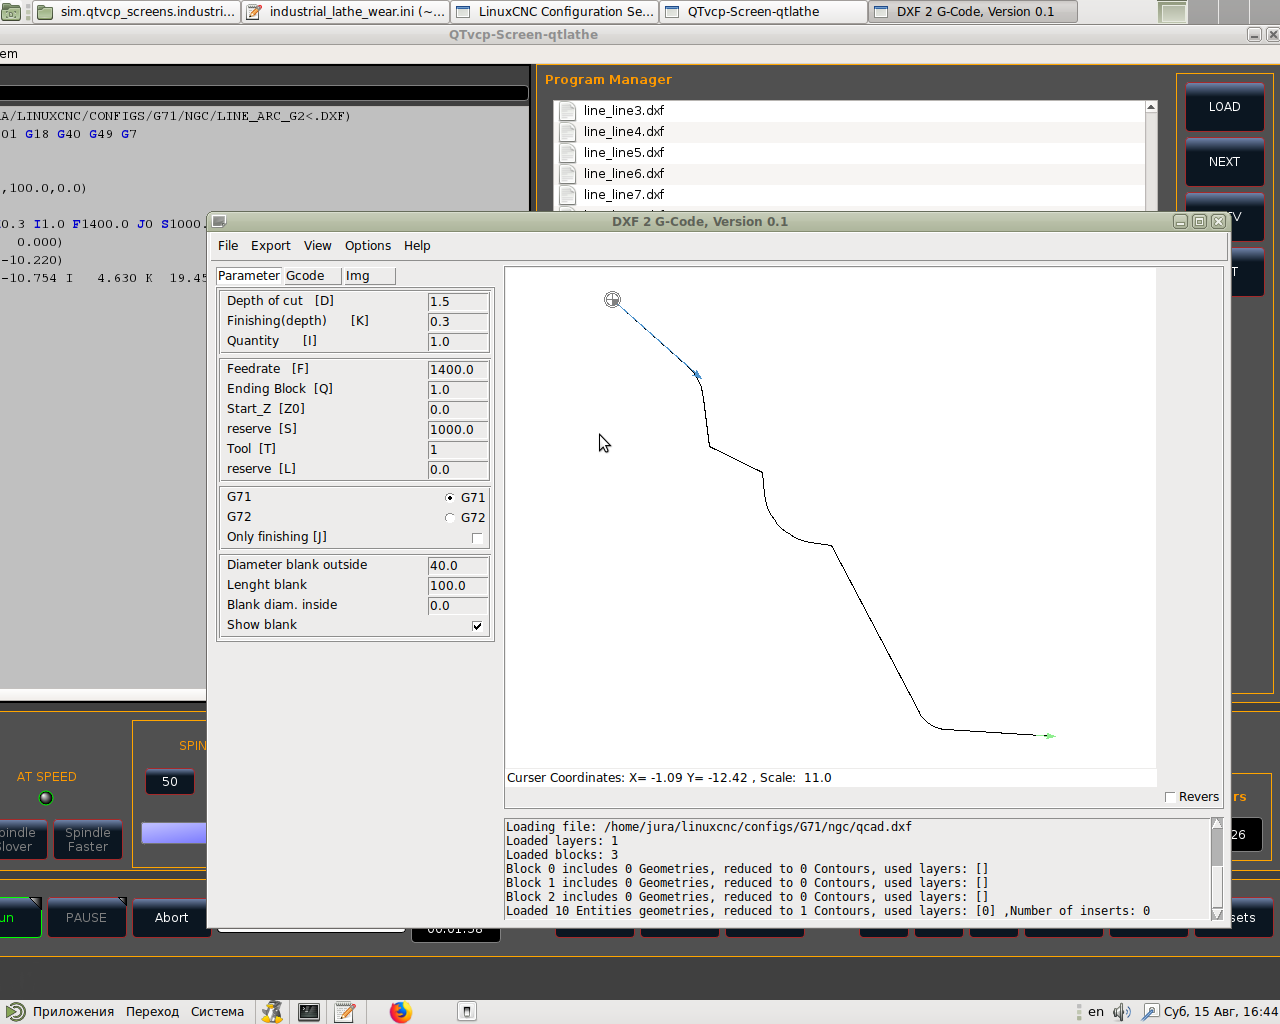Click the contour start point marker in drawing
Screen dimensions: 1280x1024
click(x=612, y=299)
